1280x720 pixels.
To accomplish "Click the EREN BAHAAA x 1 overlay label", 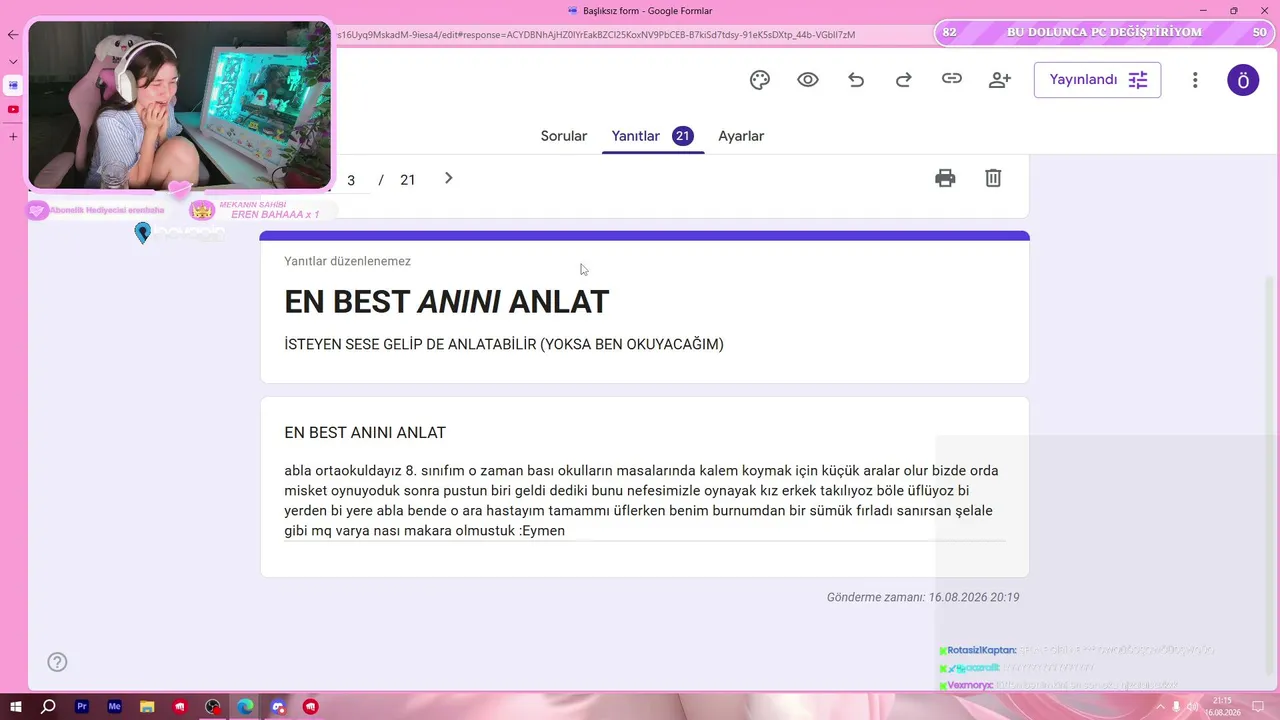I will (275, 214).
